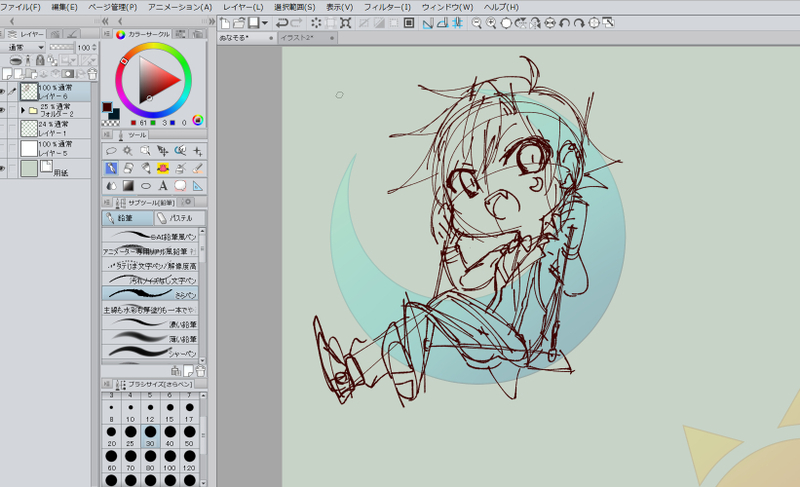Screen dimensions: 800x487
Task: Expand the フォルダー 2 folder
Action: (x=22, y=110)
